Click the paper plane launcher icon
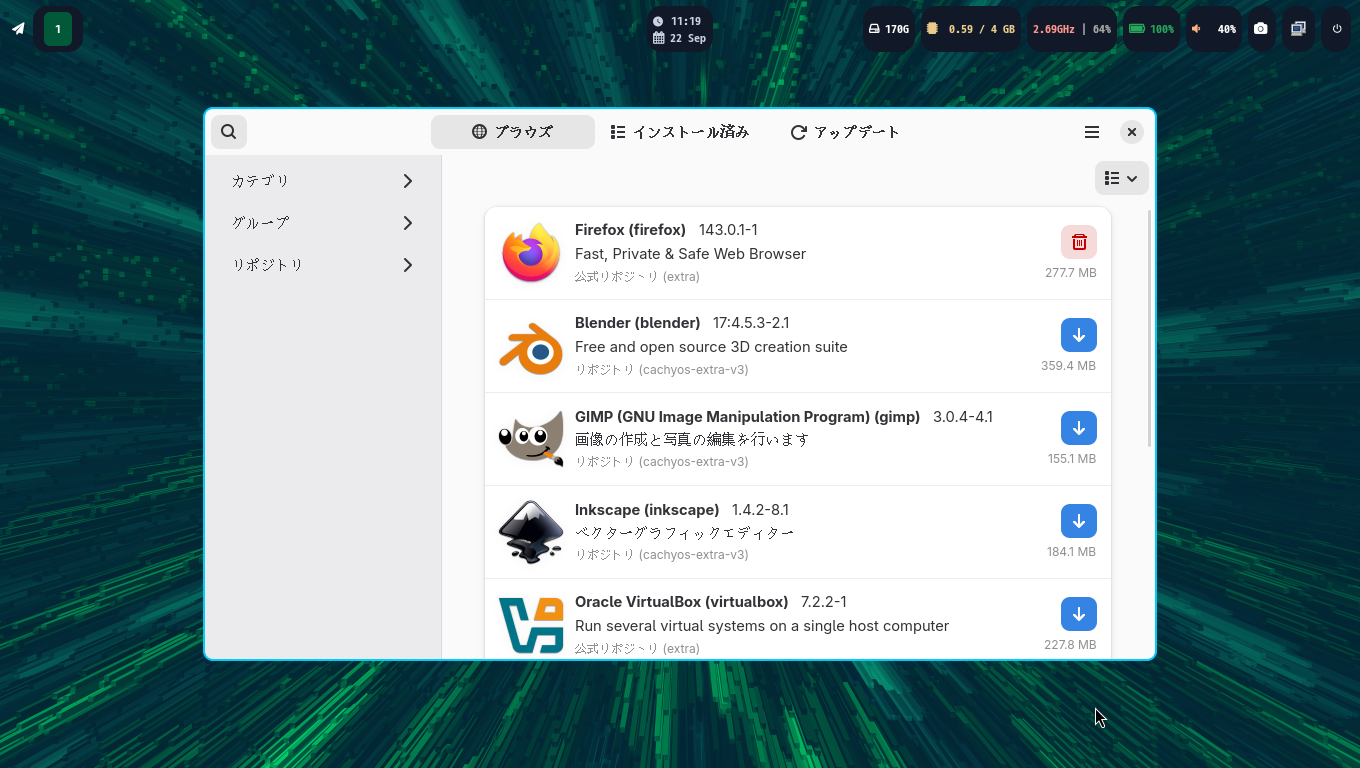The width and height of the screenshot is (1360, 768). click(x=18, y=29)
